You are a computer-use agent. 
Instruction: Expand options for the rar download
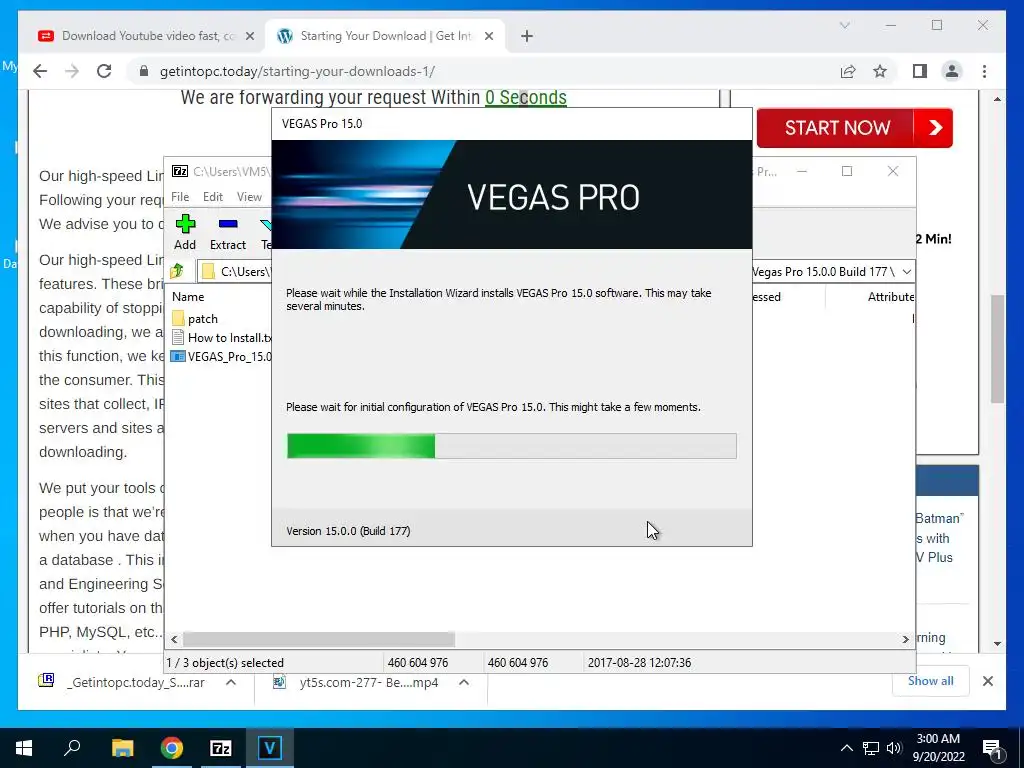pos(231,682)
